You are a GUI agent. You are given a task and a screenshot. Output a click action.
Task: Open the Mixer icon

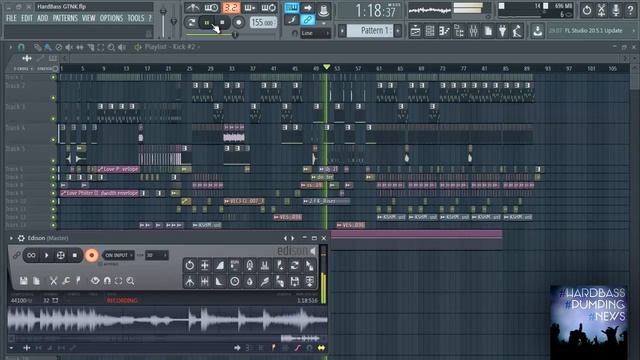coord(473,31)
